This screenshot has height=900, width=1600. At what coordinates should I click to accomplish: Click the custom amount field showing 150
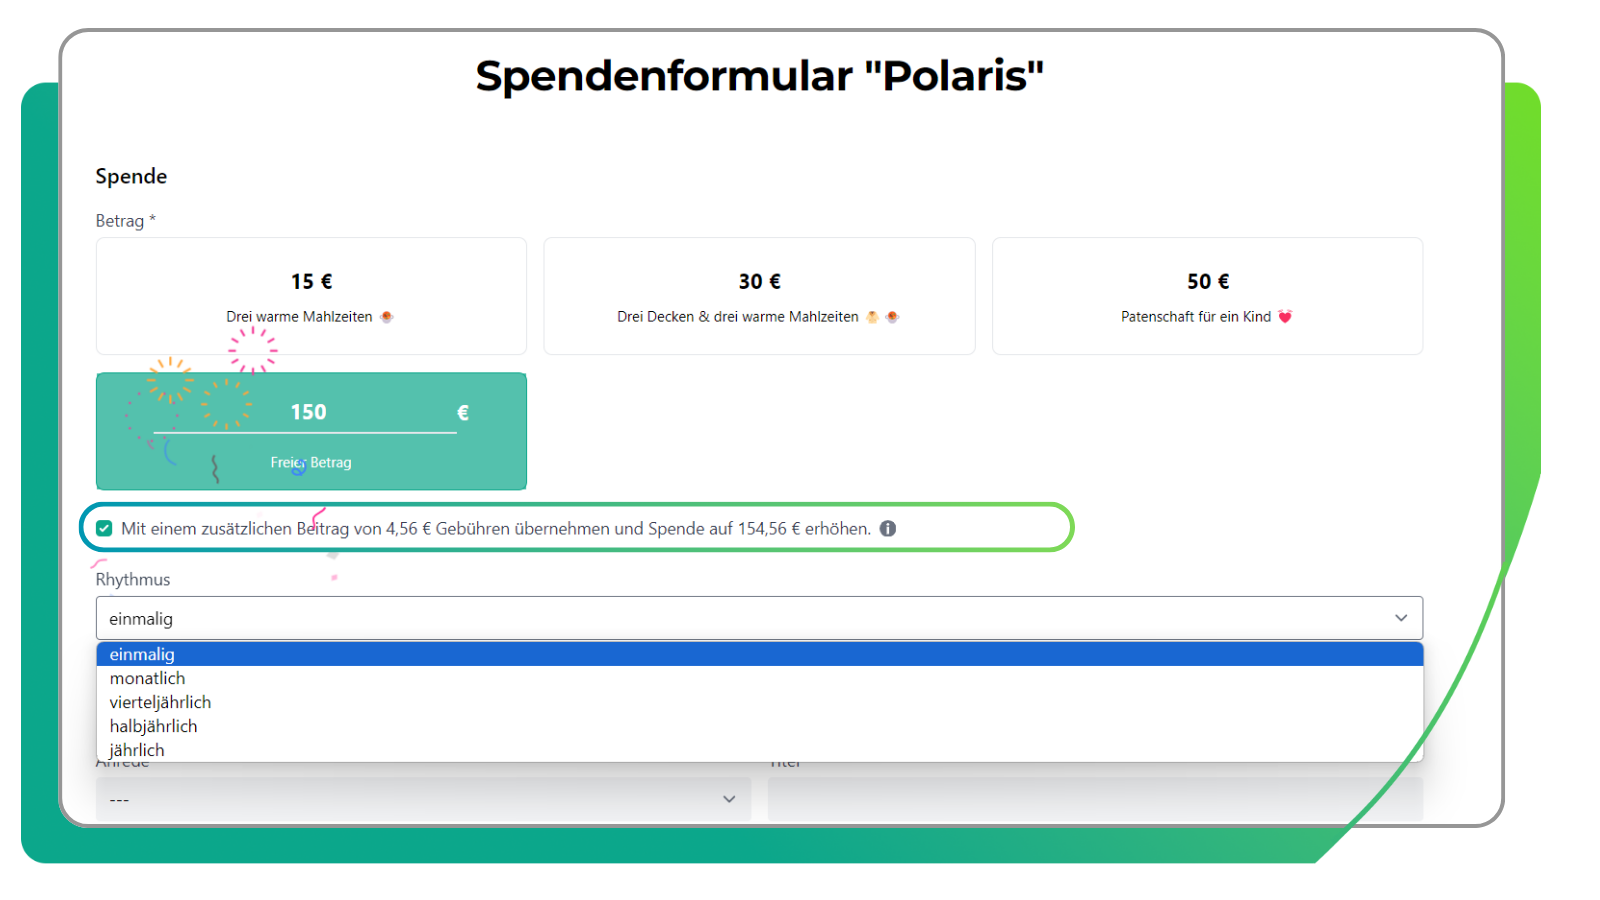tap(310, 411)
